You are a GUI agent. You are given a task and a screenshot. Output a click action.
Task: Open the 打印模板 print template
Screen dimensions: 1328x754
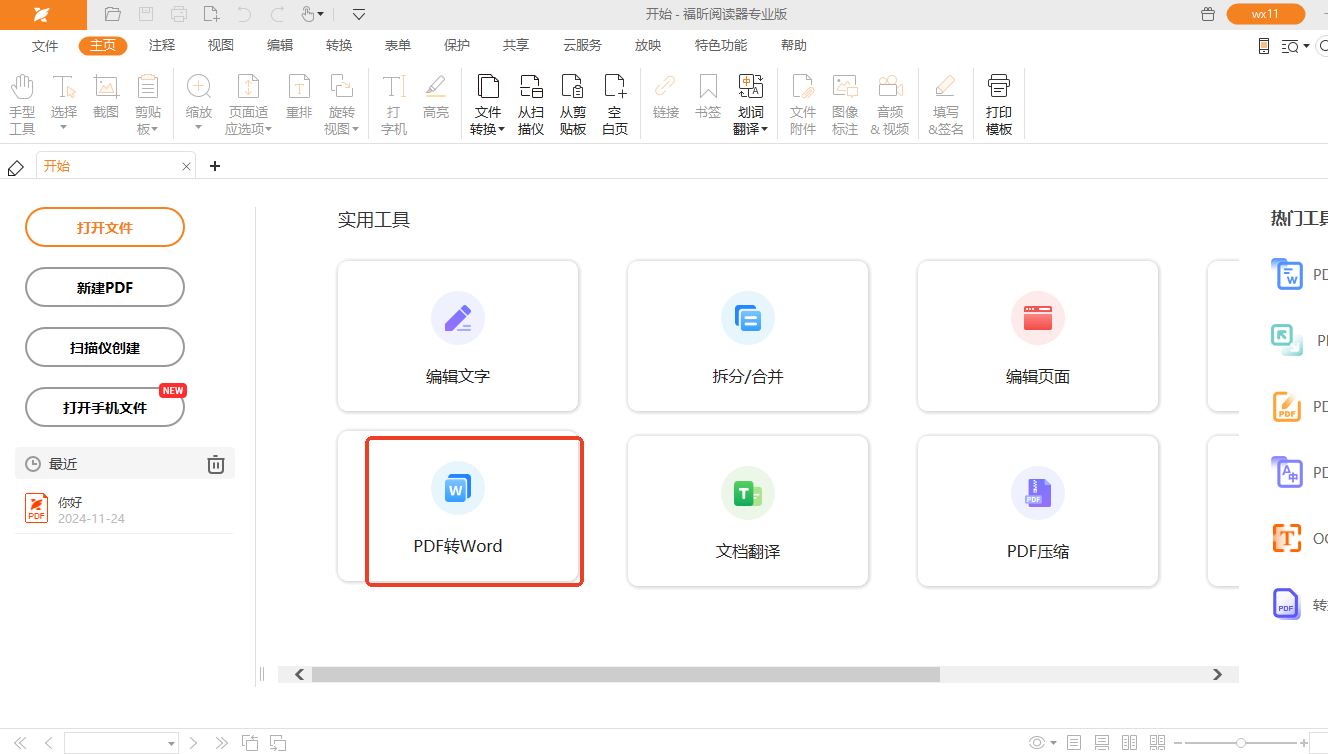click(x=999, y=104)
